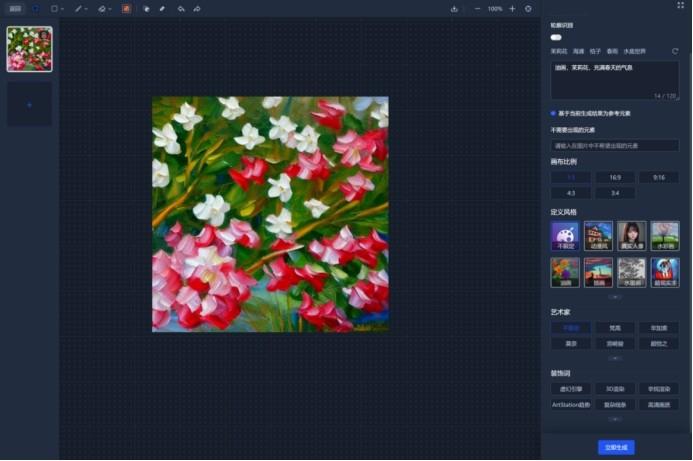Expand more styles under 定义风格
Image resolution: width=693 pixels, height=461 pixels.
click(615, 297)
